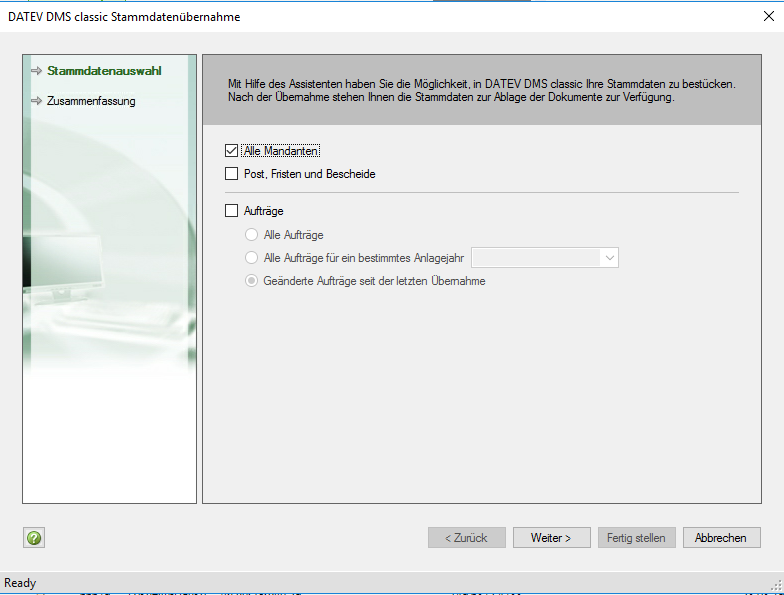Viewport: 784px width, 595px height.
Task: Click the assistant description text in the gray header
Action: (x=482, y=90)
